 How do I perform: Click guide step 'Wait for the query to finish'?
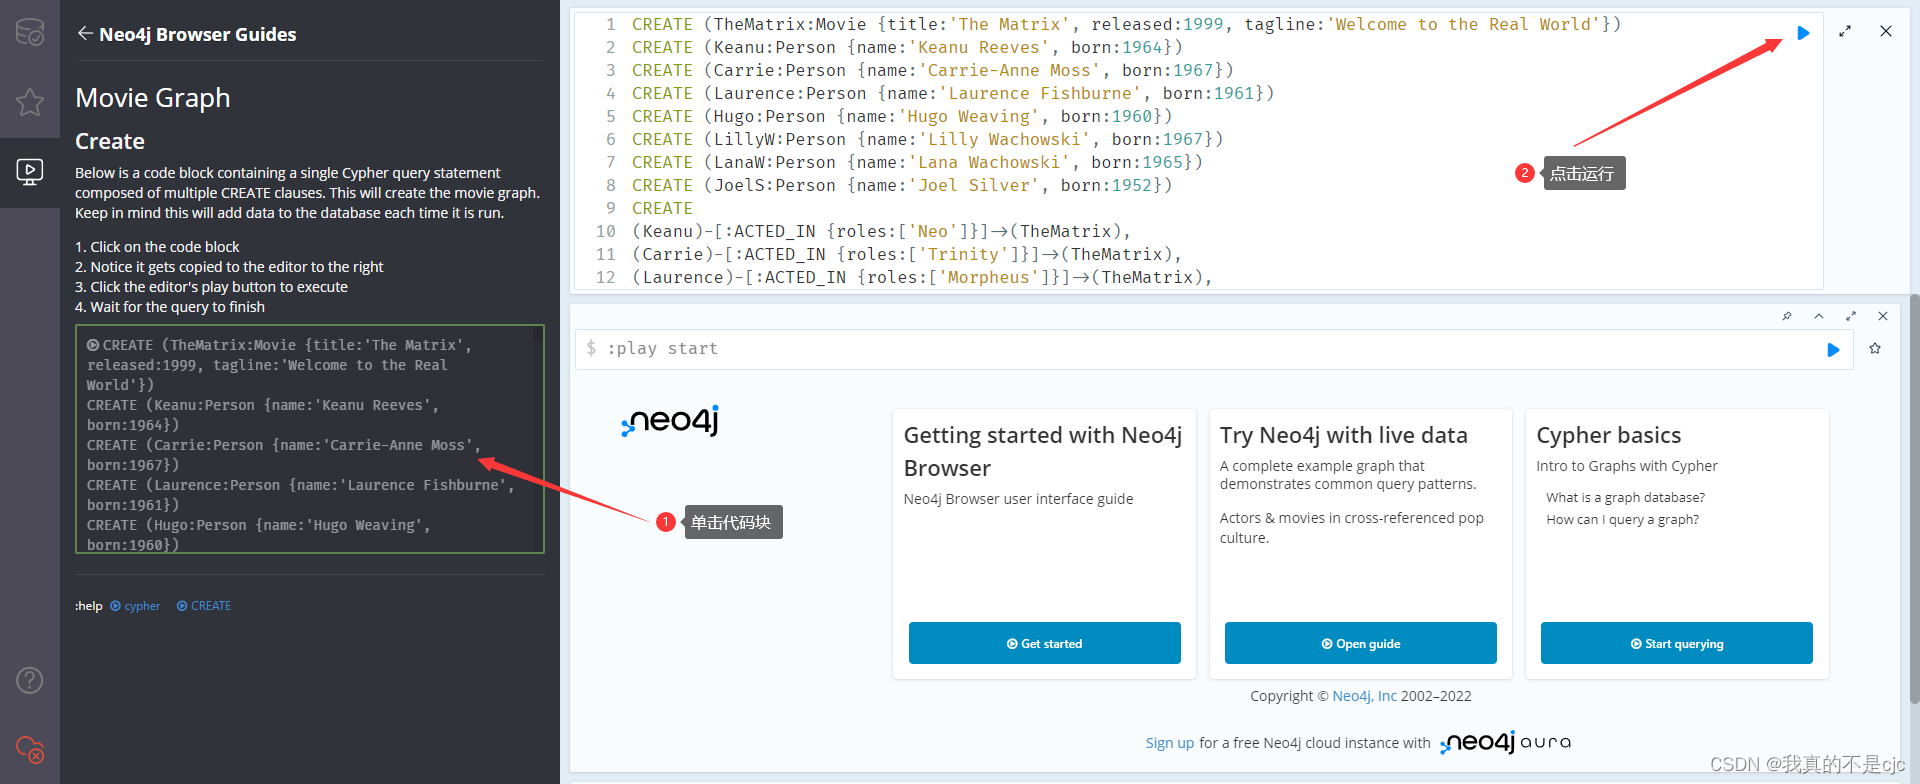pyautogui.click(x=178, y=307)
